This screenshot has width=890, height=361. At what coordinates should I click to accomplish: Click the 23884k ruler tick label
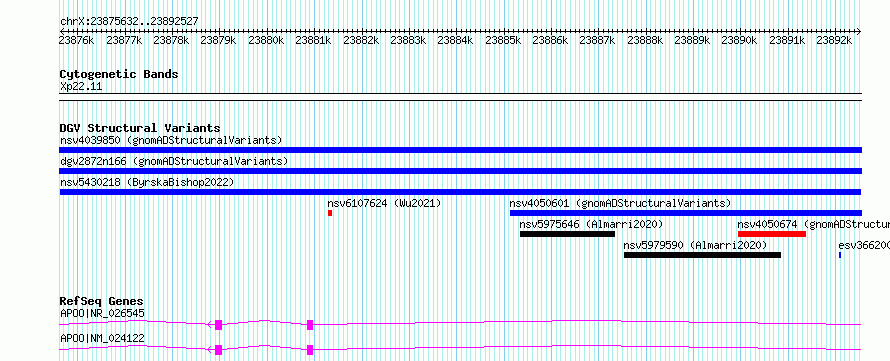coord(455,40)
